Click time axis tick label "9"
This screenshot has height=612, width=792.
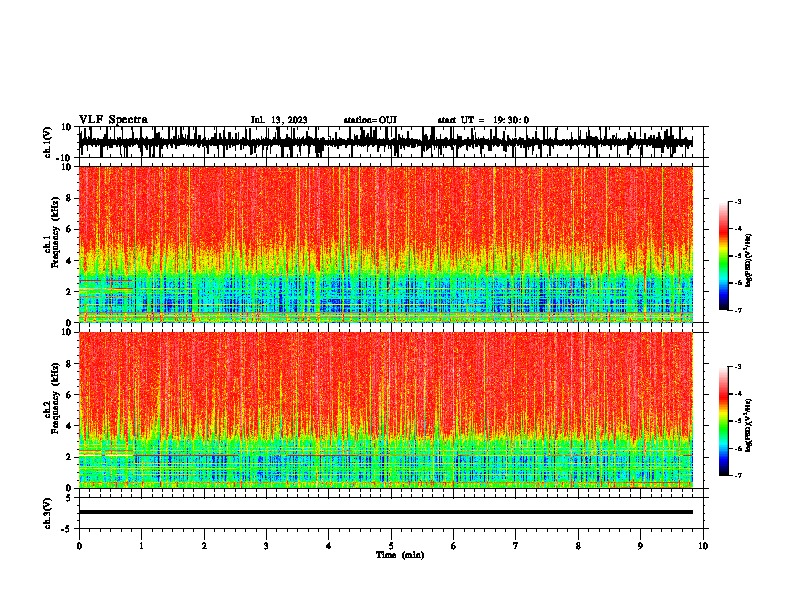(640, 546)
